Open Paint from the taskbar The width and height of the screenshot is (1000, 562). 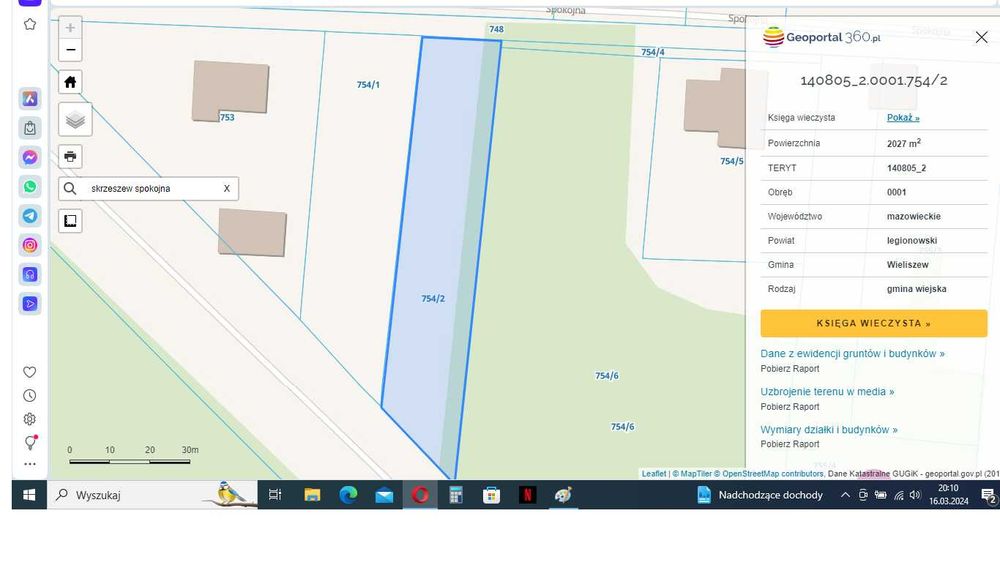point(563,495)
